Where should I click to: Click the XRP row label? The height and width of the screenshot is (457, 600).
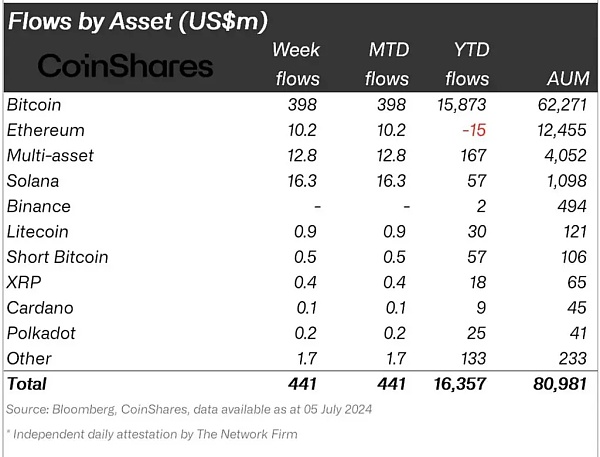pos(24,282)
